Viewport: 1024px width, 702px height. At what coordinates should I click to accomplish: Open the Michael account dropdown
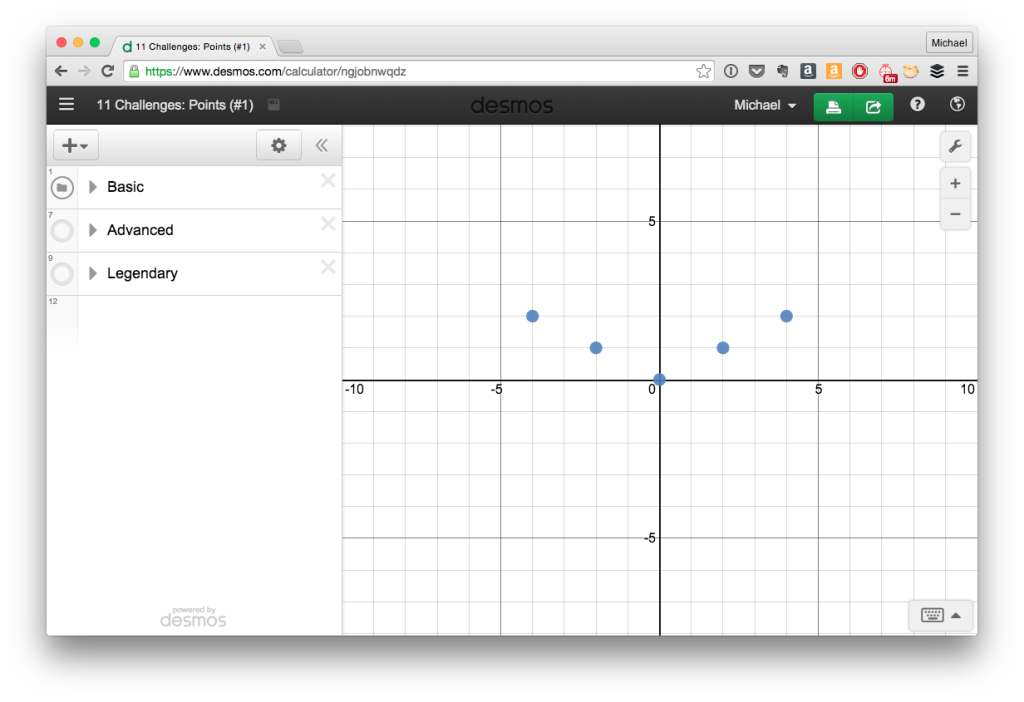pyautogui.click(x=765, y=105)
